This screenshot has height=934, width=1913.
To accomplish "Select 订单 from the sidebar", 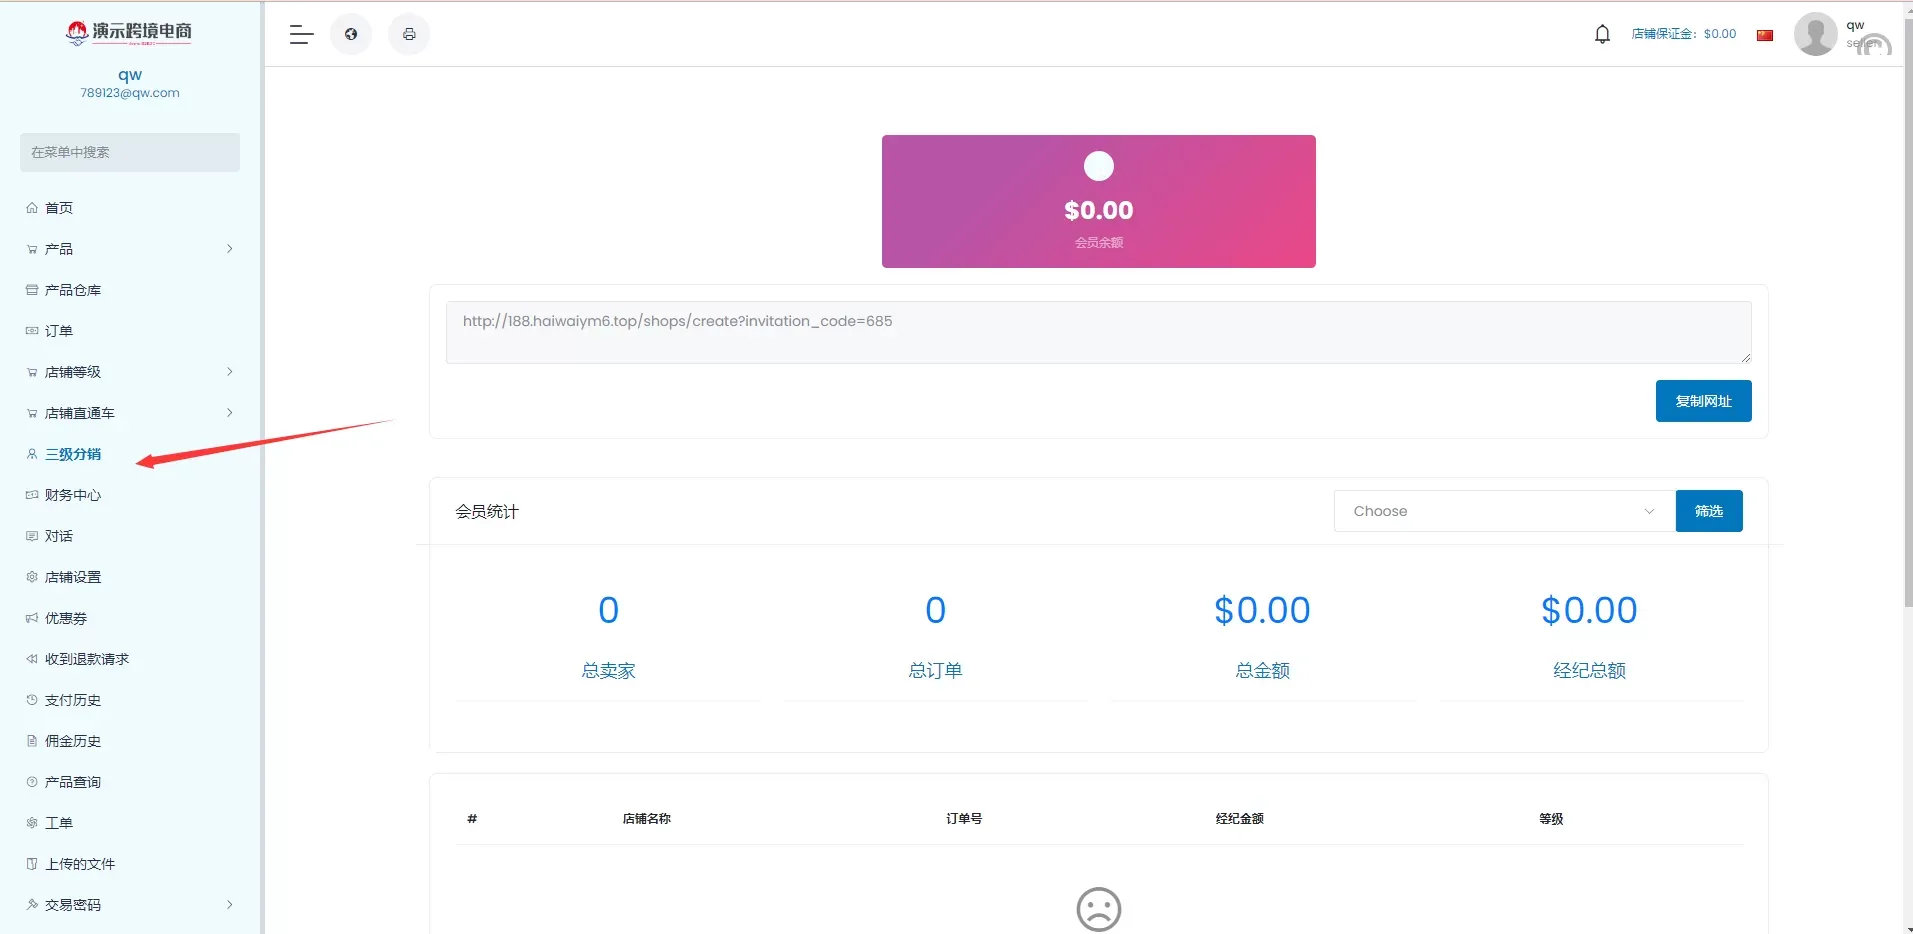I will tap(59, 331).
